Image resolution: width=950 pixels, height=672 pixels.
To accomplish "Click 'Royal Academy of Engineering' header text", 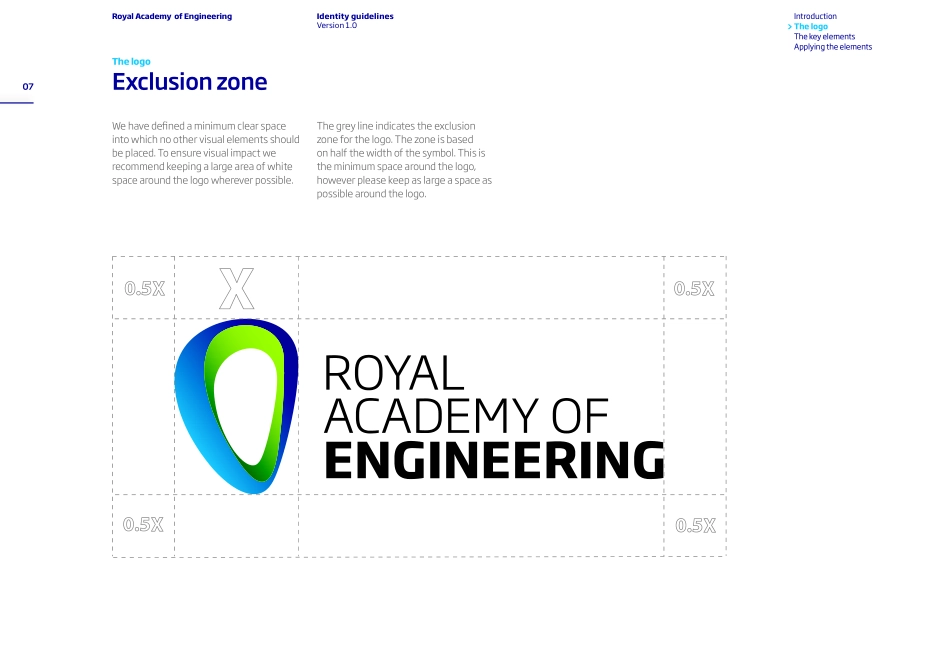I will 172,17.
